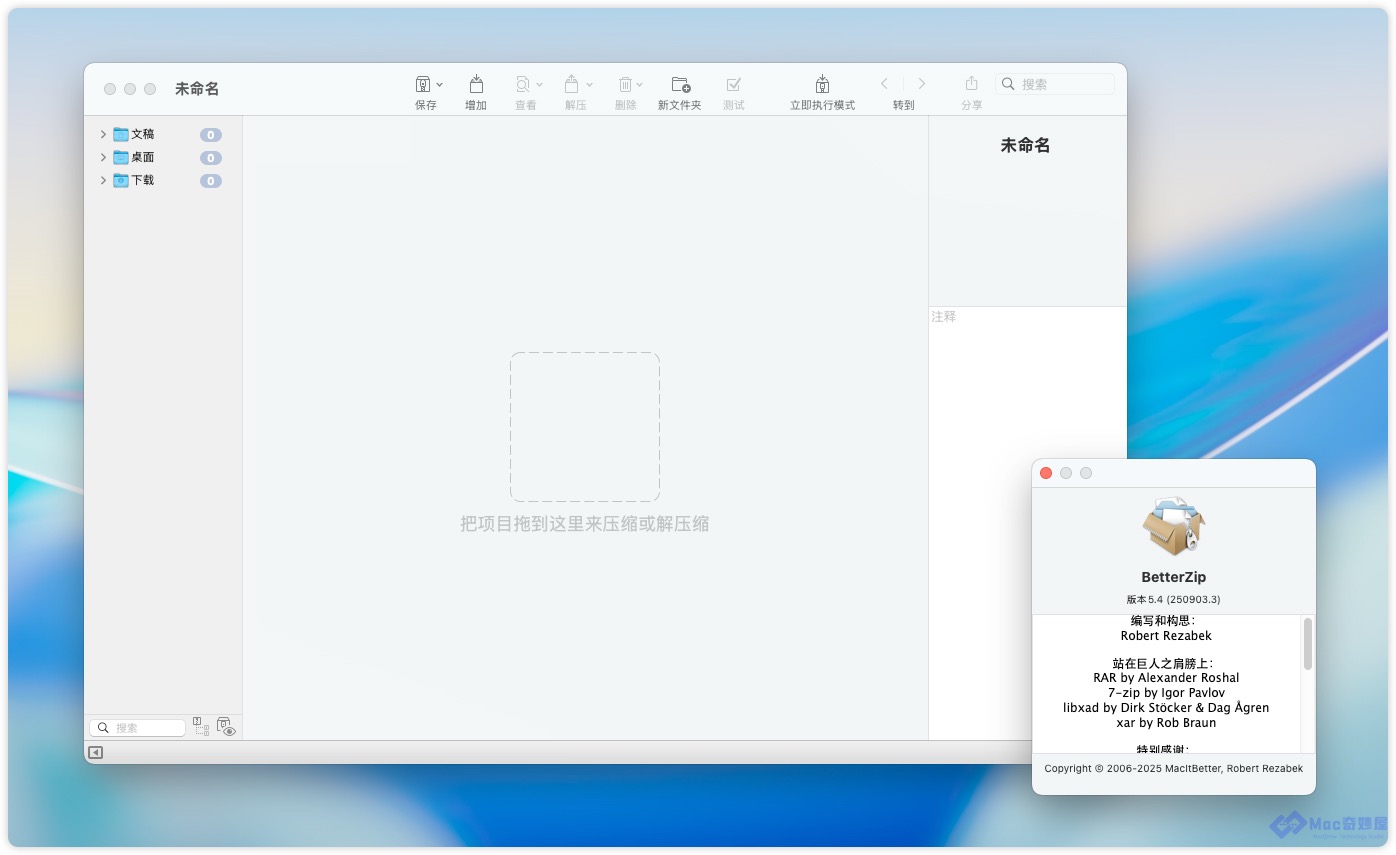Click the 未命名 title in info panel
Image resolution: width=1396 pixels, height=855 pixels.
1026,146
